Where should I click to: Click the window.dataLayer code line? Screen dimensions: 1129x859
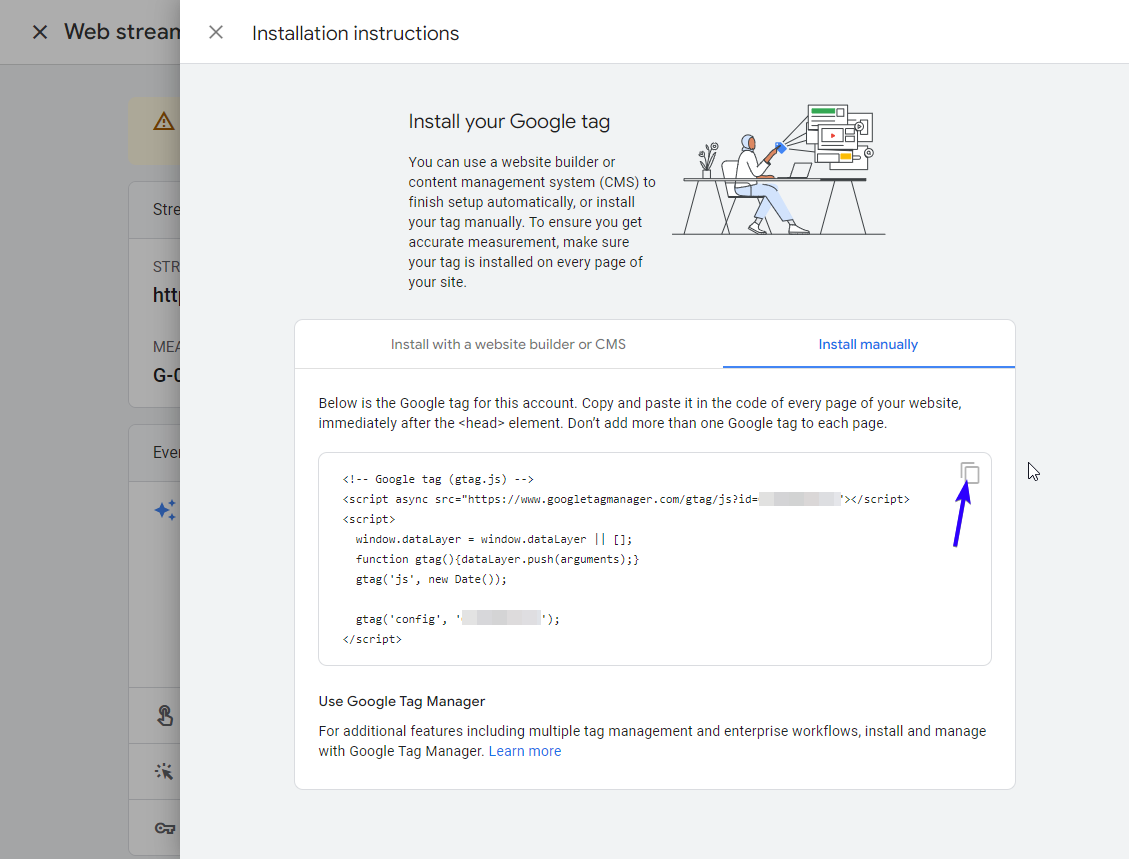point(493,539)
